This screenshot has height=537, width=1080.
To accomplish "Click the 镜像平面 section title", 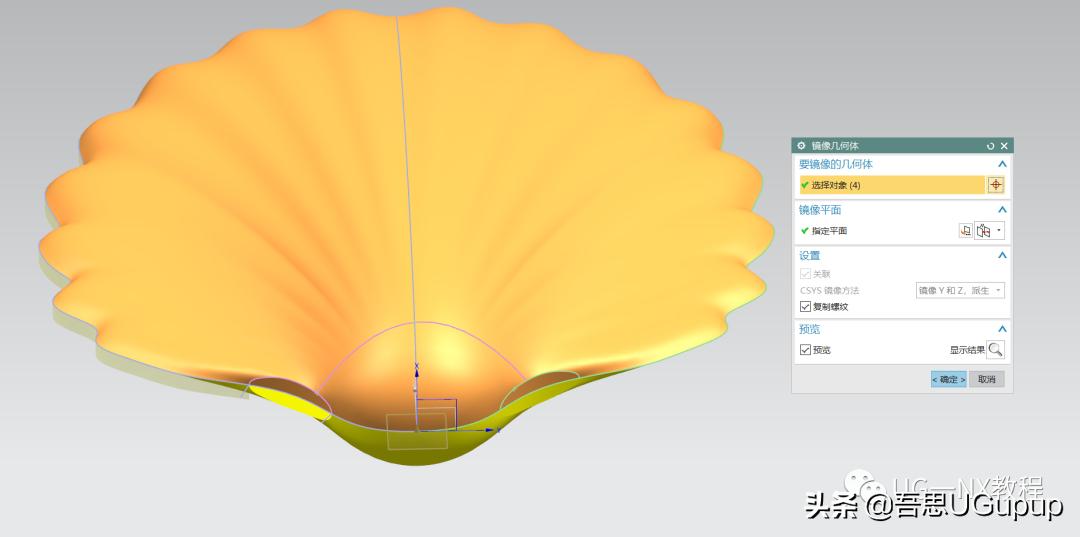I will pyautogui.click(x=820, y=210).
